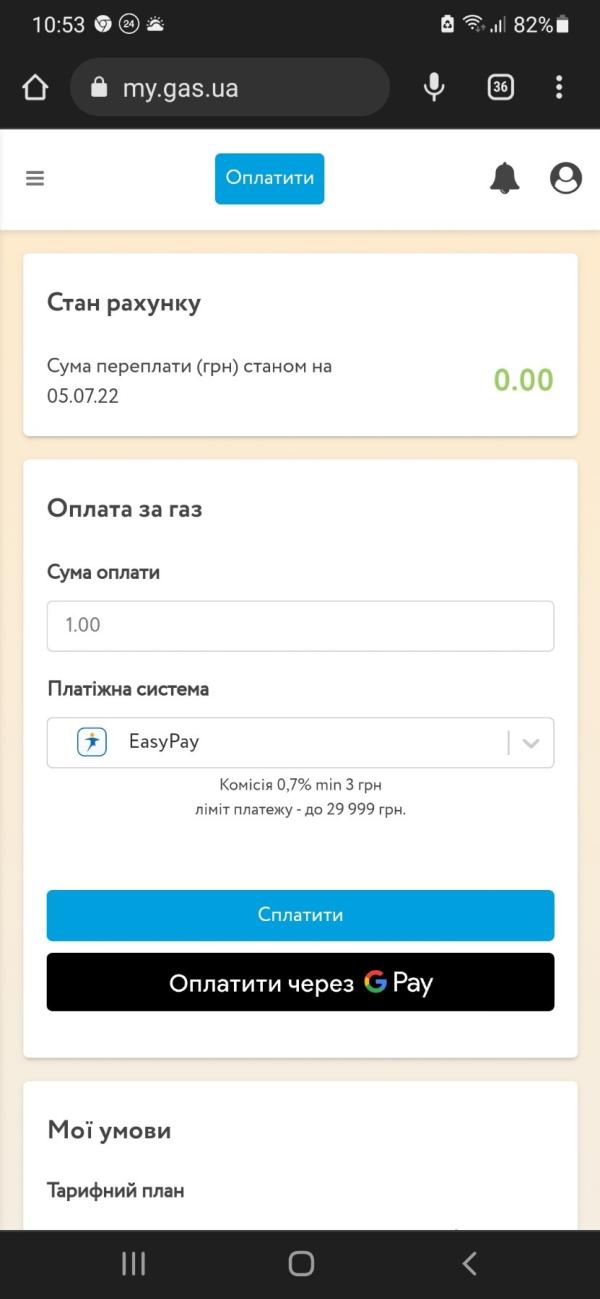Tap the browser home icon
The height and width of the screenshot is (1299, 600).
tap(35, 88)
